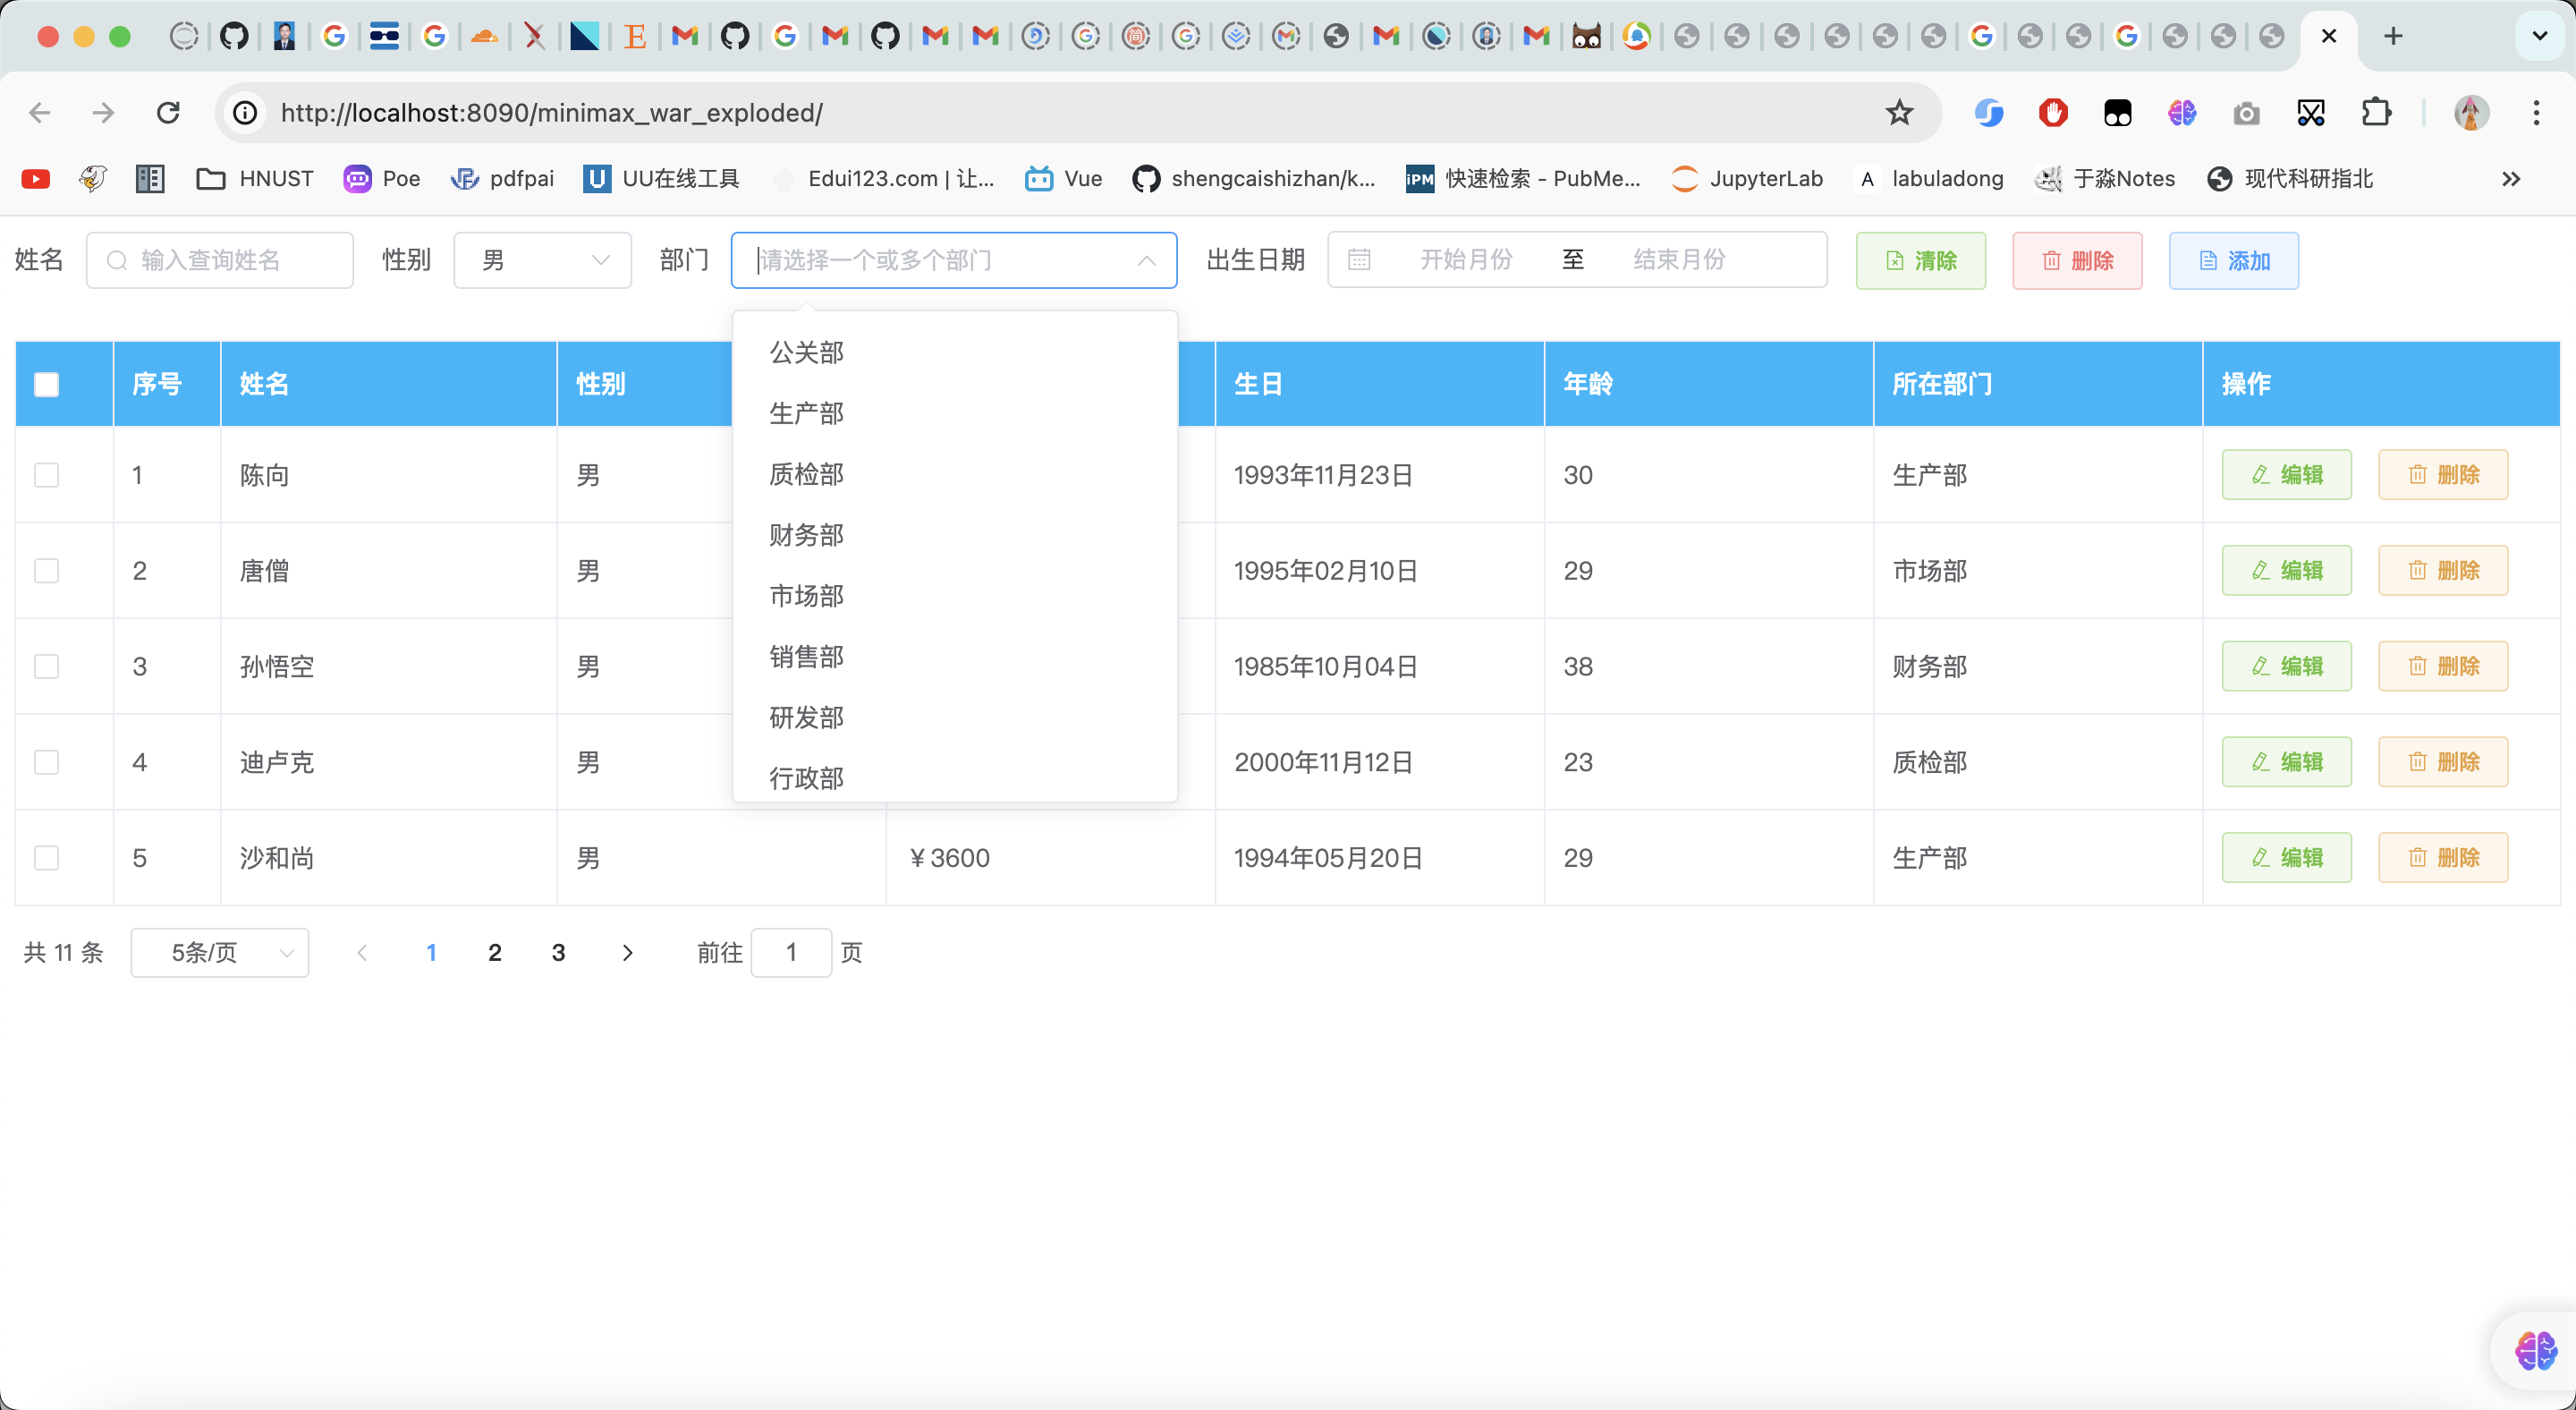This screenshot has width=2576, height=1410.
Task: Click the browser reload page icon
Action: [x=168, y=112]
